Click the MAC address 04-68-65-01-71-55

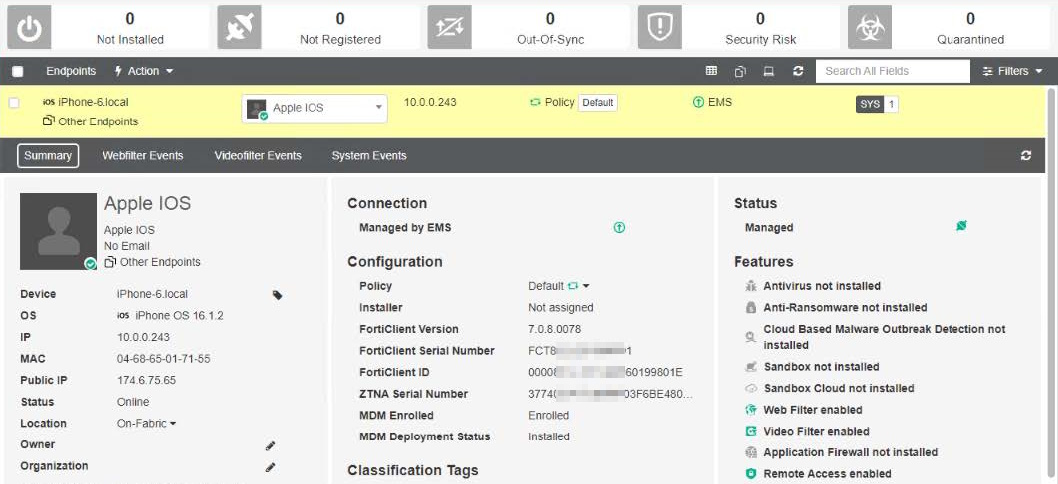click(x=163, y=358)
